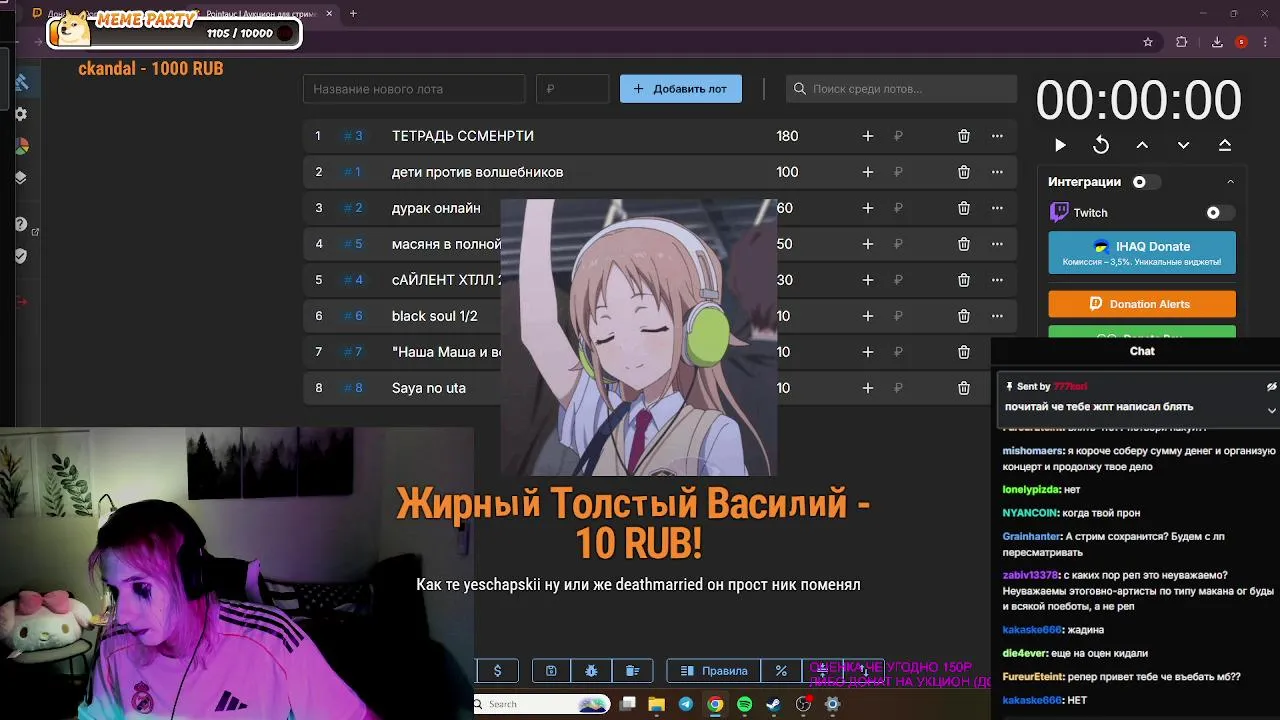The image size is (1280, 720).
Task: Click ruble icon on ТЕТРАДЬ ССМЕНРТИ row
Action: [x=898, y=136]
